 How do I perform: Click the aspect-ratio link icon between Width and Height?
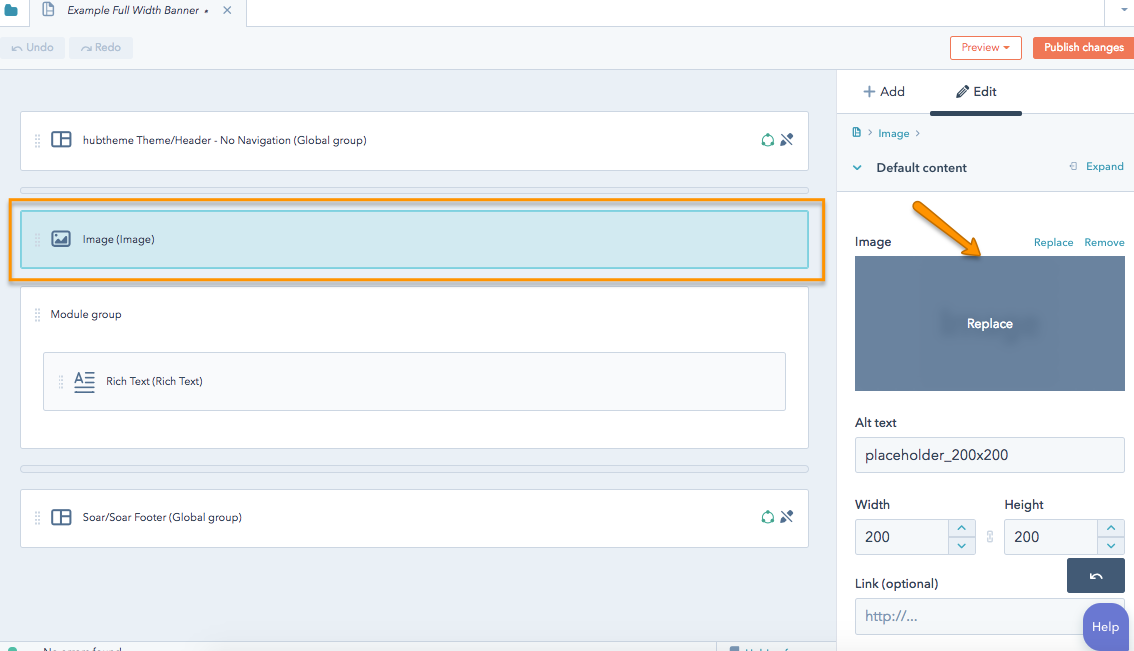point(989,537)
